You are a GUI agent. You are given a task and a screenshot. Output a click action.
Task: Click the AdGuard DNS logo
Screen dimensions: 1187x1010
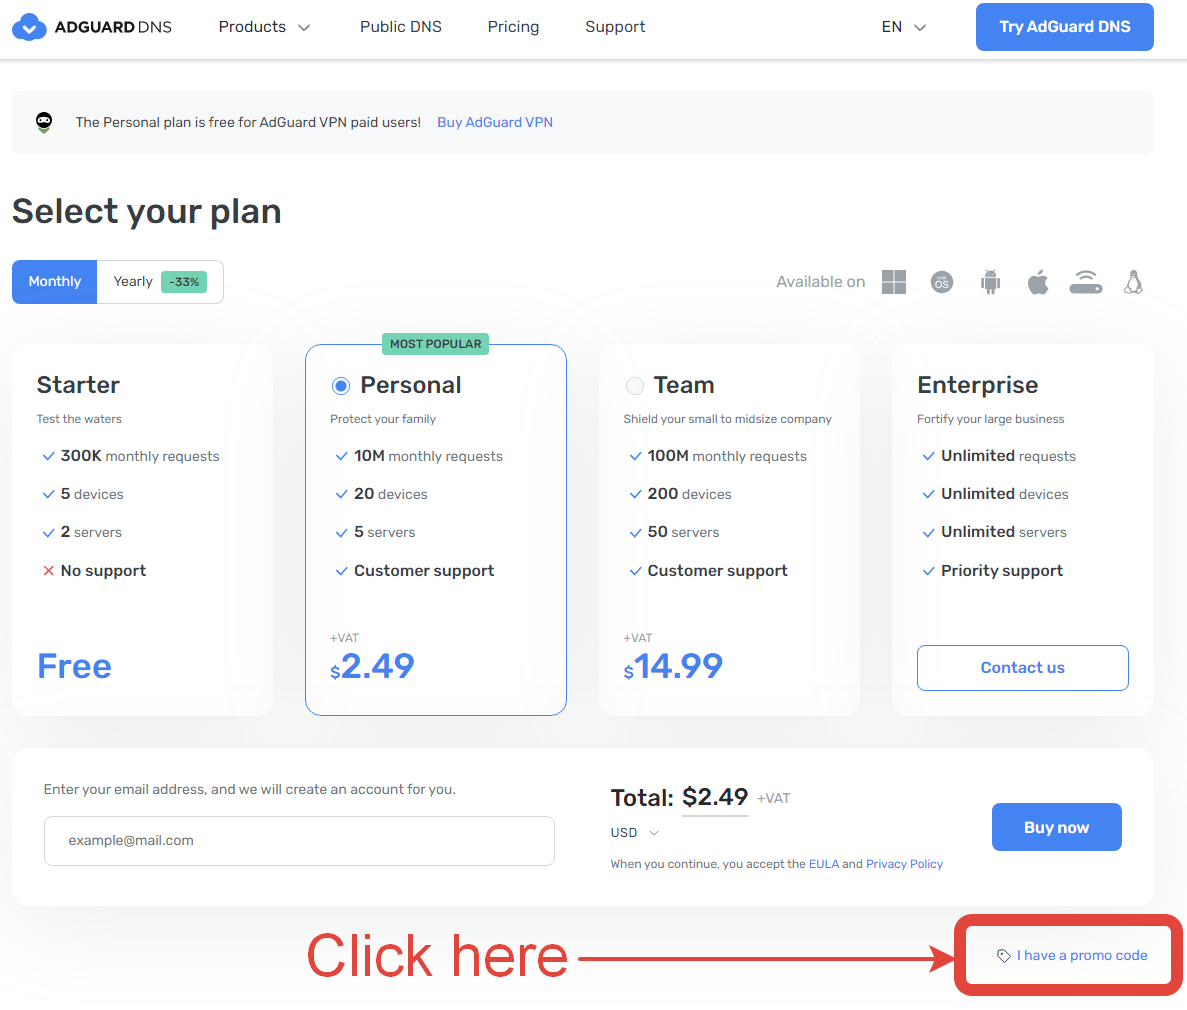tap(92, 27)
